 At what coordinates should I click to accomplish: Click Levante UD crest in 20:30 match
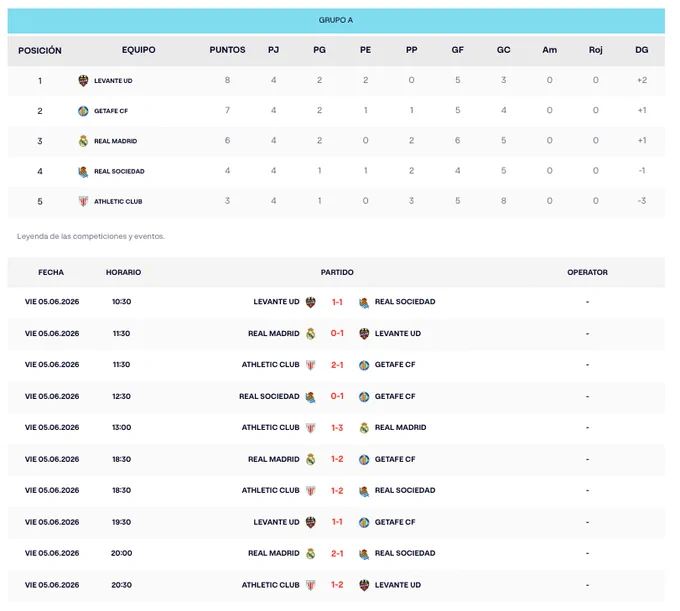coord(364,585)
